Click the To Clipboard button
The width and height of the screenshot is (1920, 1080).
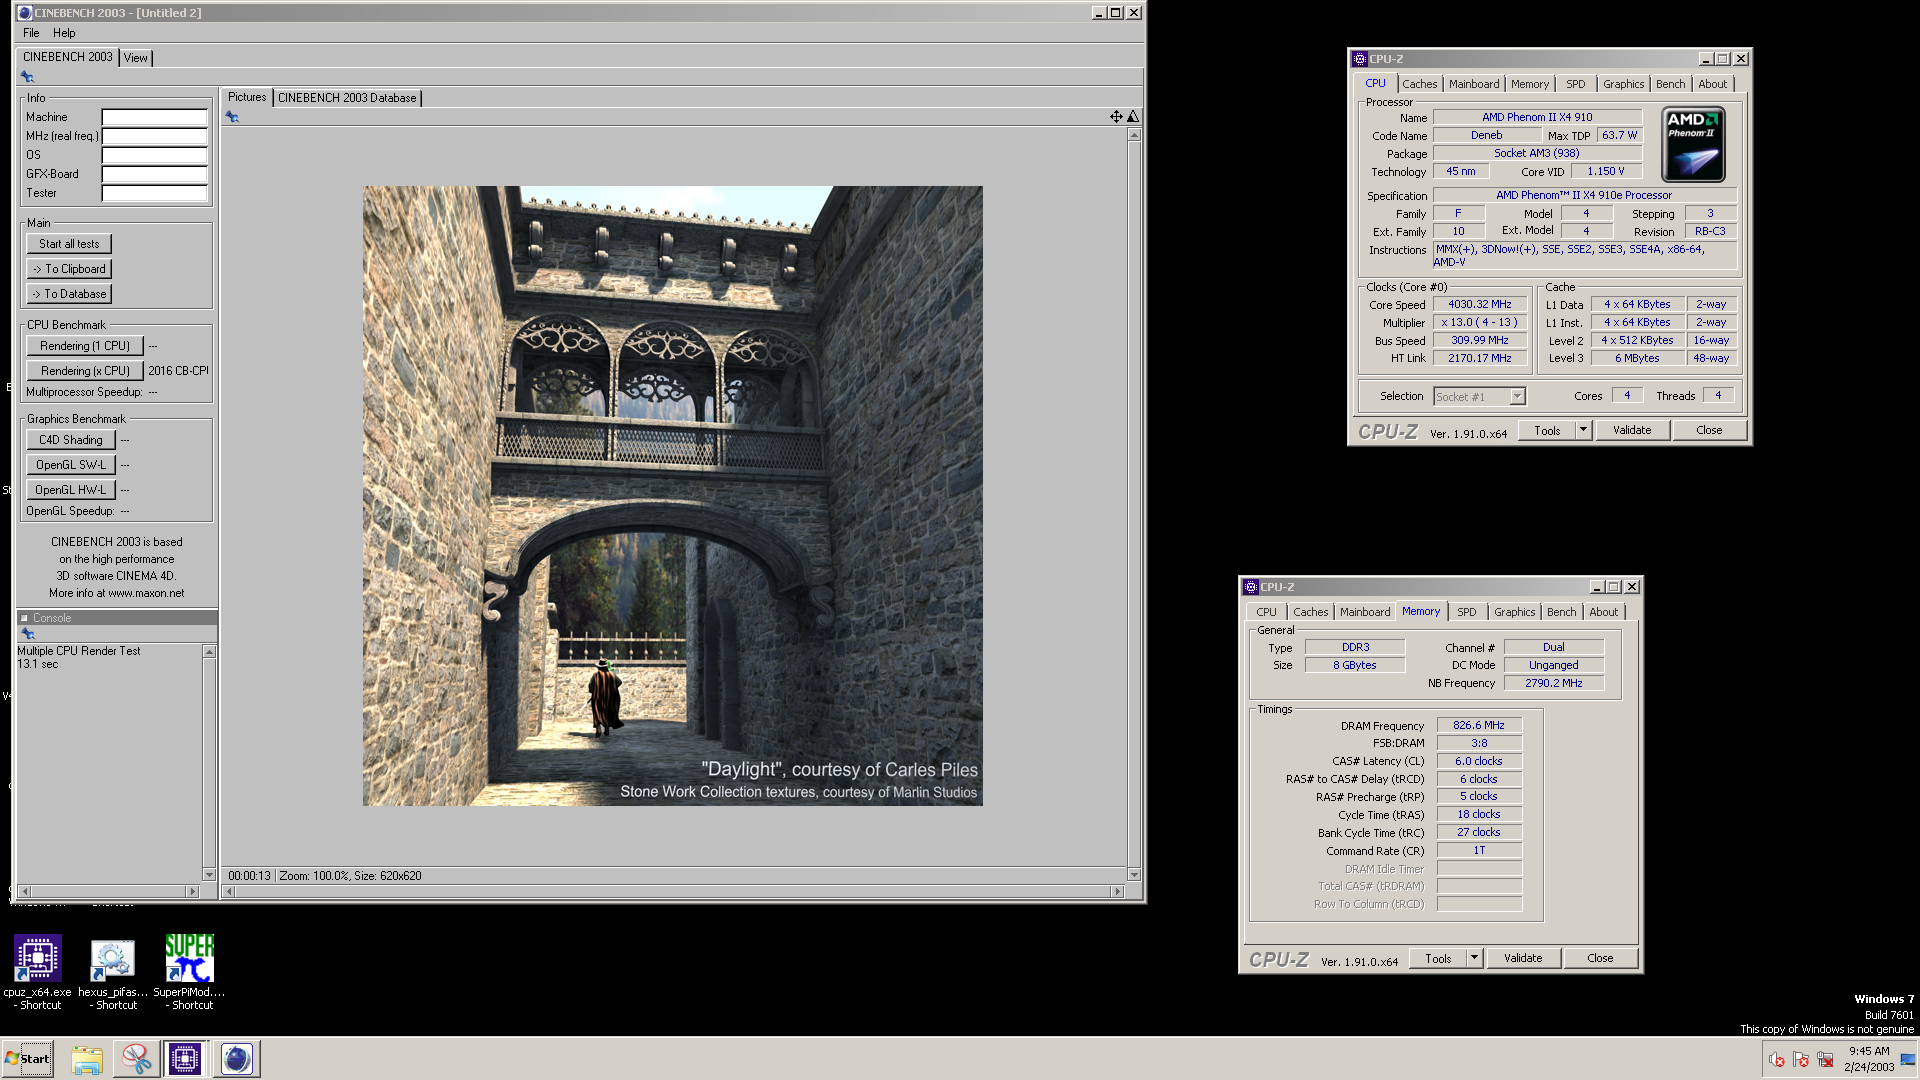[x=69, y=269]
